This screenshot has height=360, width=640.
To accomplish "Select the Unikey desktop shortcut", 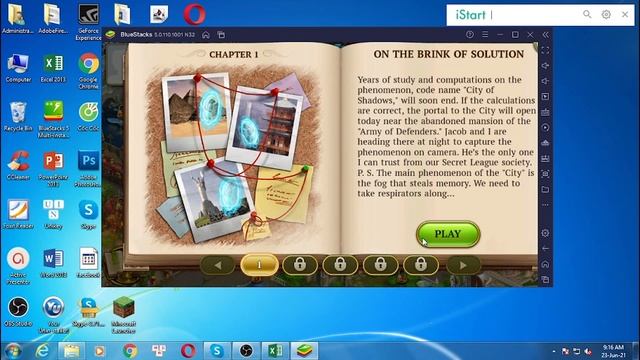I will pos(53,214).
